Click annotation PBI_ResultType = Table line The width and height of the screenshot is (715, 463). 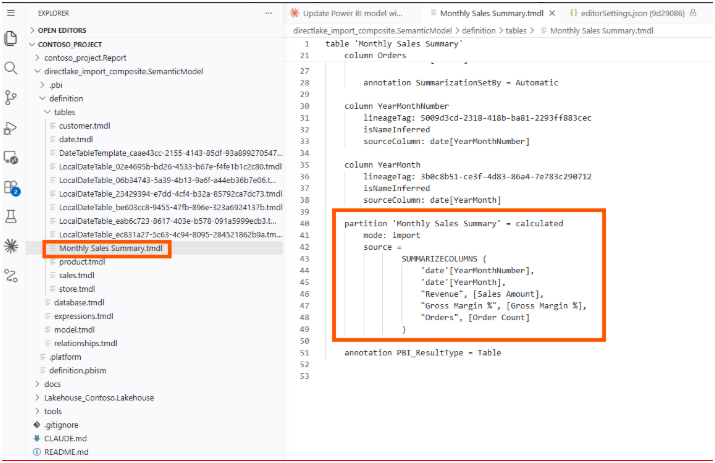pyautogui.click(x=423, y=353)
